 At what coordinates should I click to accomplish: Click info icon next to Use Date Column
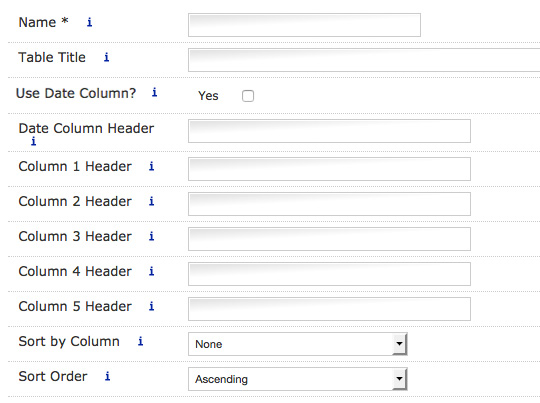(155, 92)
